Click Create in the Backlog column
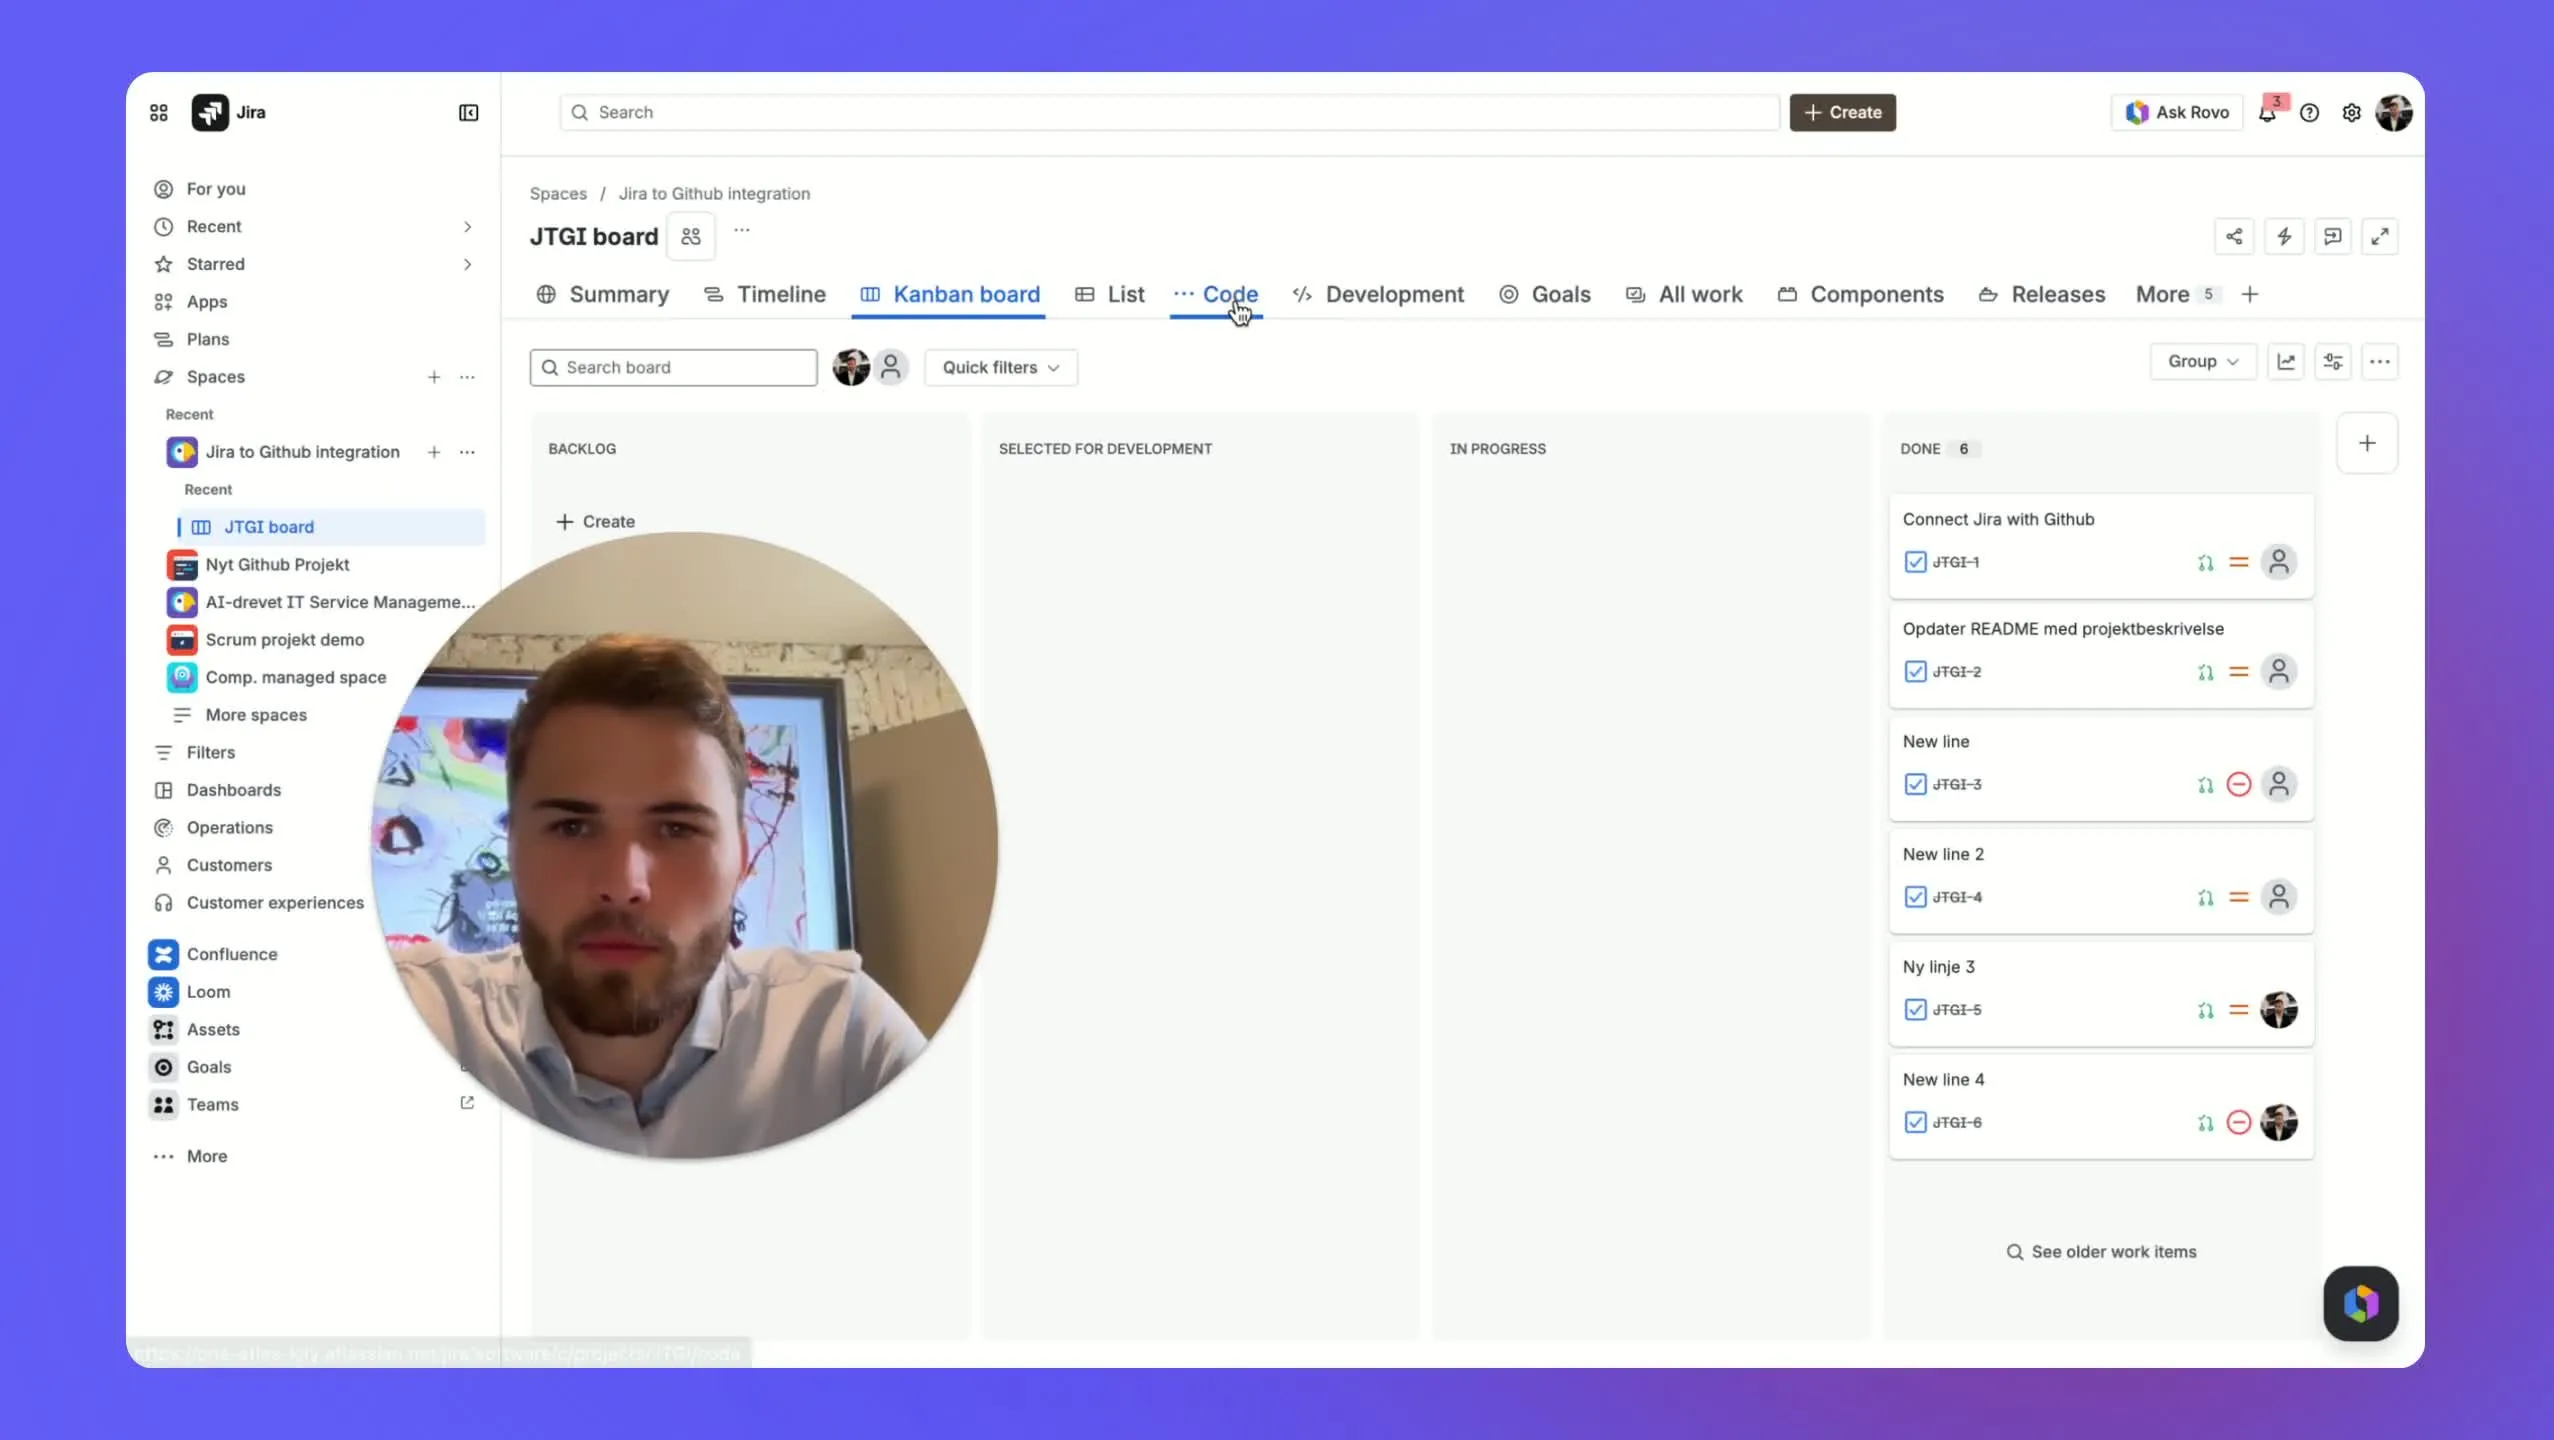The image size is (2554, 1440). coord(596,521)
